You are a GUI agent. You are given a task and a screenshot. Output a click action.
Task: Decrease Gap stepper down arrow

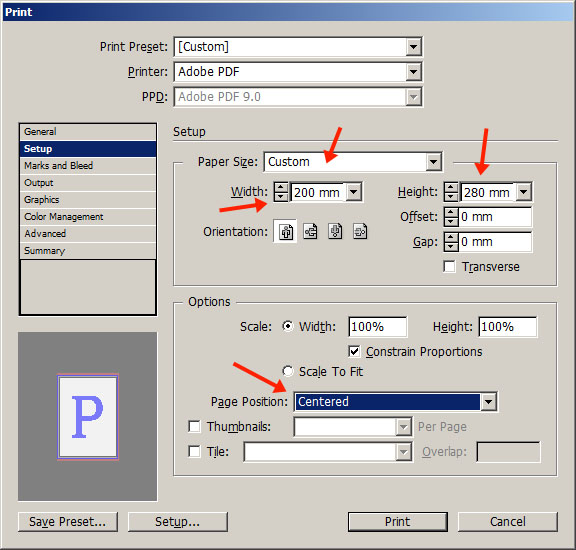tap(451, 246)
